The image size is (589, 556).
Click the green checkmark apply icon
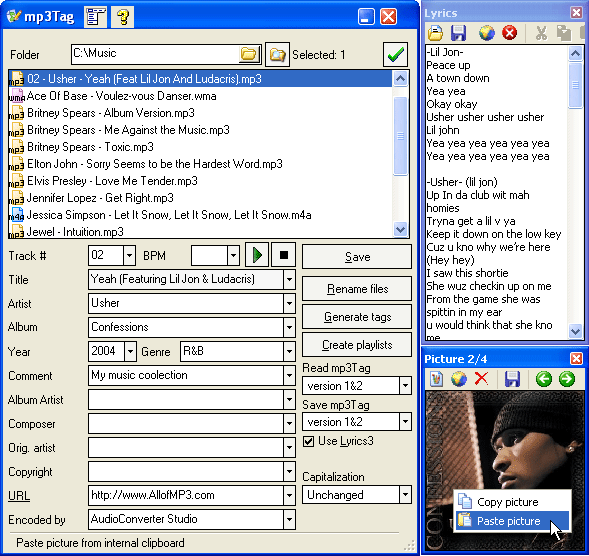tap(396, 54)
